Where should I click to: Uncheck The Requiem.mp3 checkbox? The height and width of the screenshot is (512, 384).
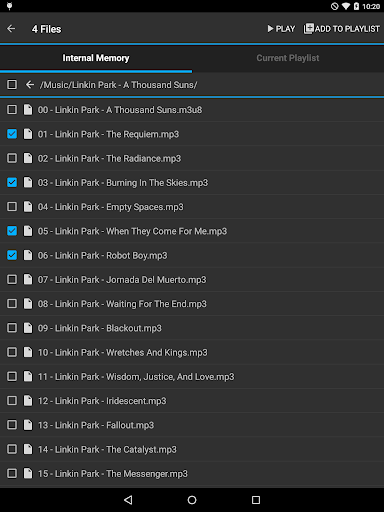click(12, 134)
